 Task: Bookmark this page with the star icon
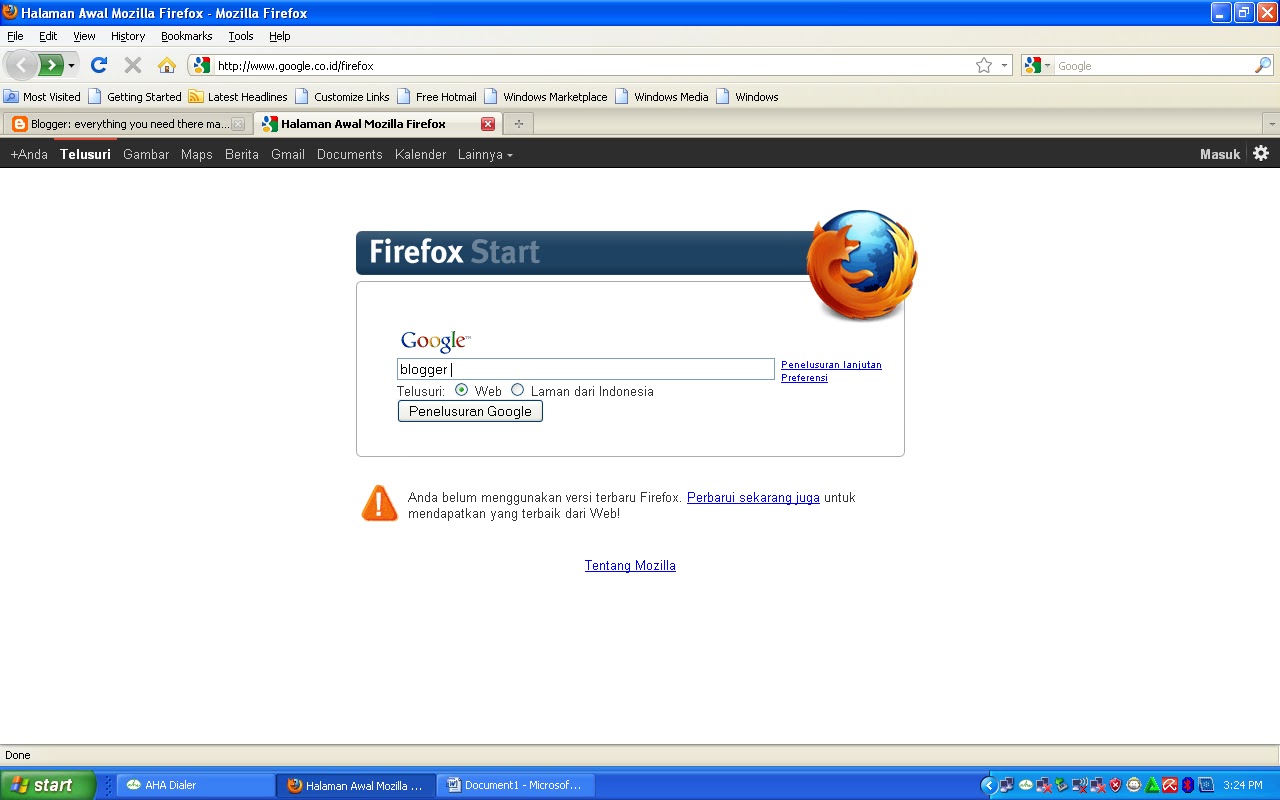984,66
